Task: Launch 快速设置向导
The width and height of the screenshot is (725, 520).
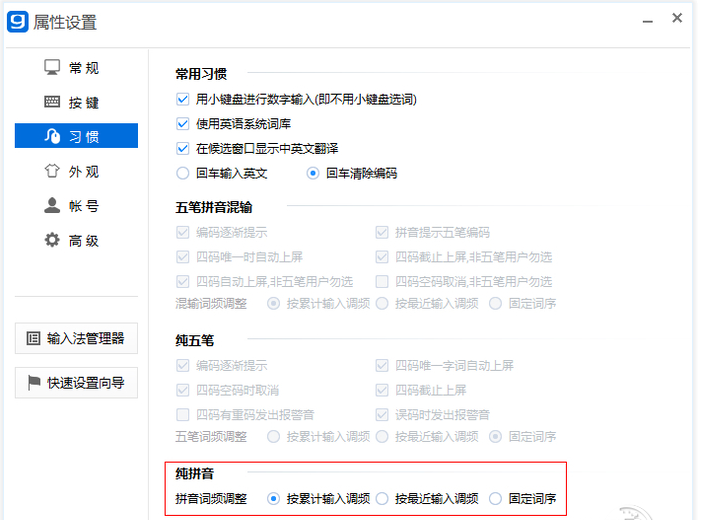Action: 76,383
